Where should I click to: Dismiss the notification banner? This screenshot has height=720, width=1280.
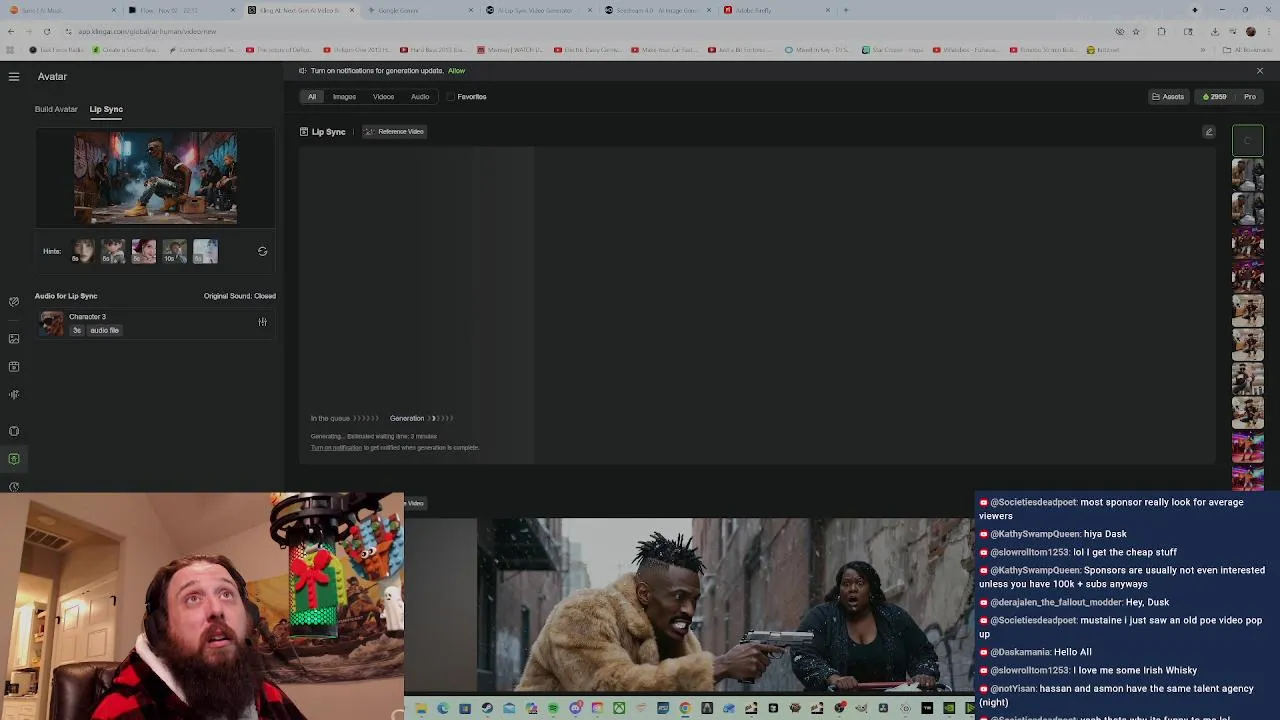point(1259,71)
